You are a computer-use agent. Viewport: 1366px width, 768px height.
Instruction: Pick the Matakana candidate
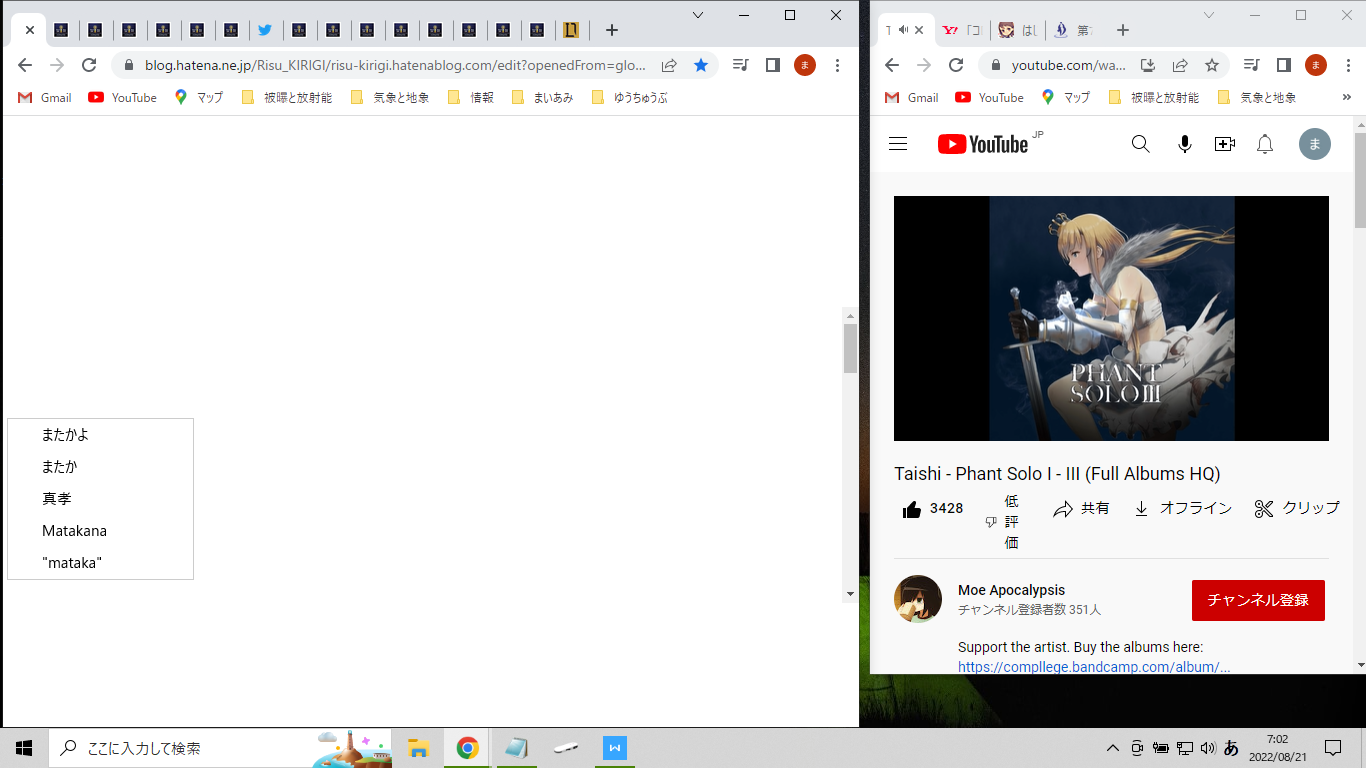point(100,531)
